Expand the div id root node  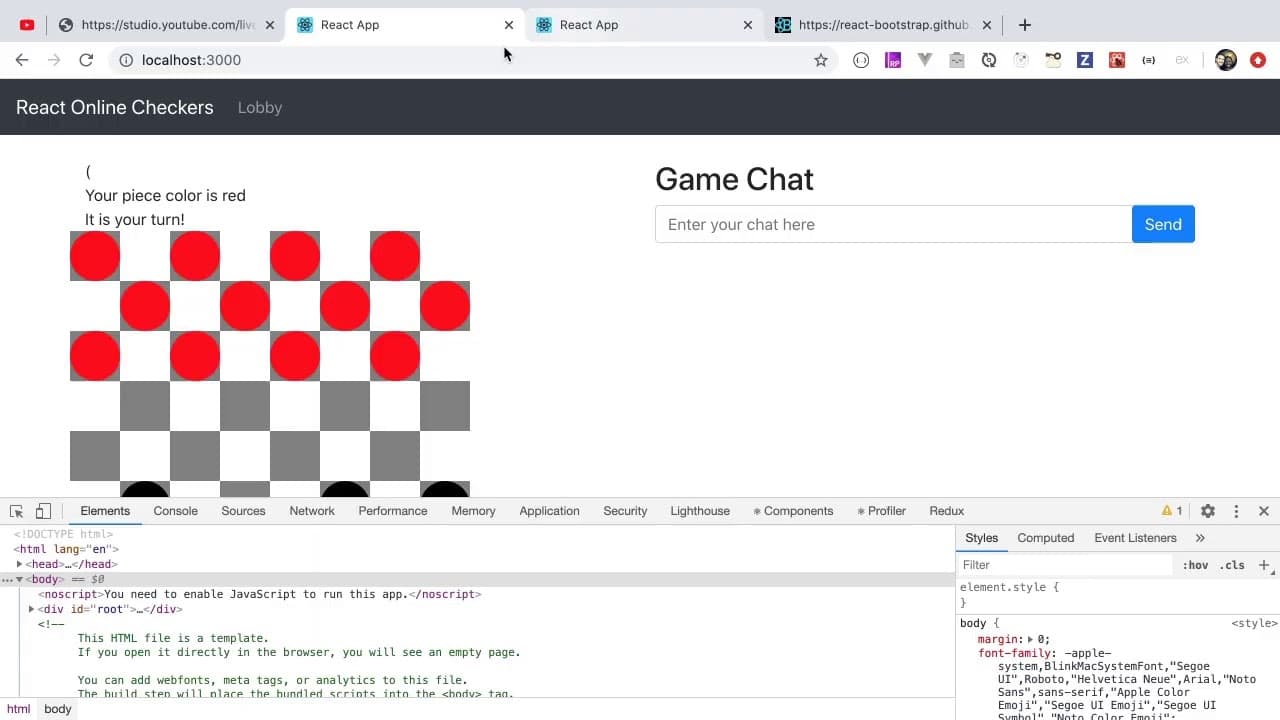coord(31,609)
